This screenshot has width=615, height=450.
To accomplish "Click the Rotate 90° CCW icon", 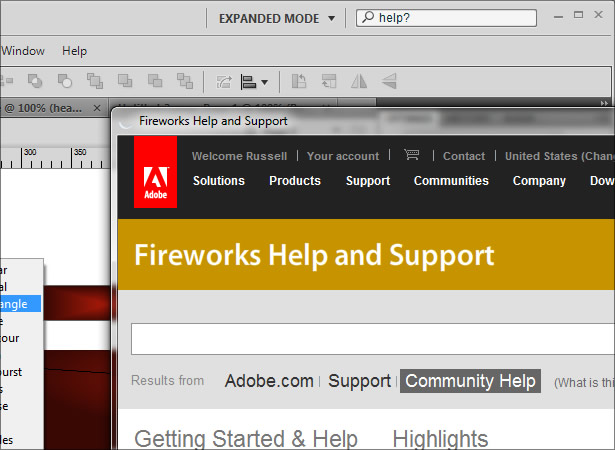I will tap(299, 81).
